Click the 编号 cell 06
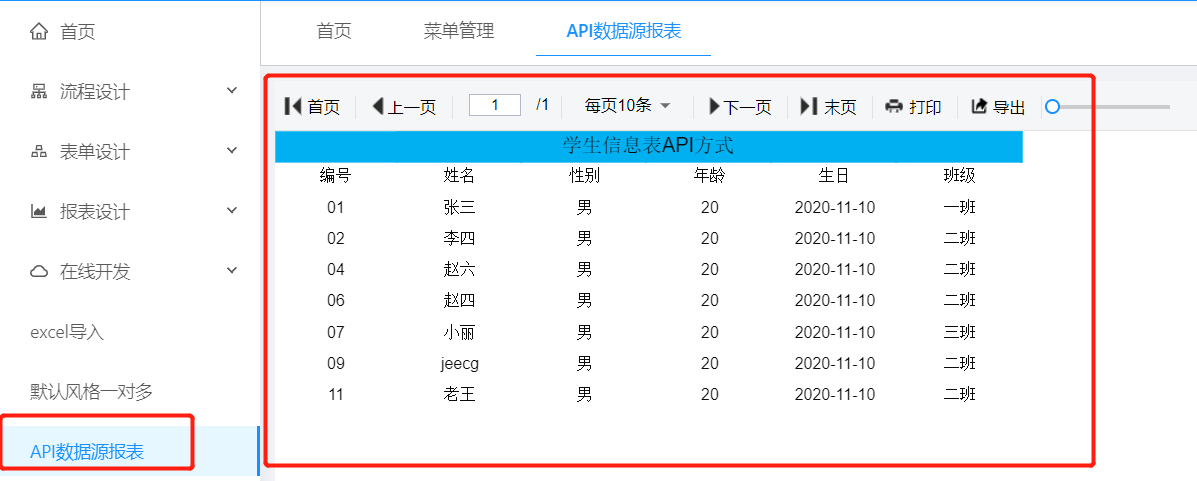Screen dimensions: 1197x481 (x=336, y=300)
